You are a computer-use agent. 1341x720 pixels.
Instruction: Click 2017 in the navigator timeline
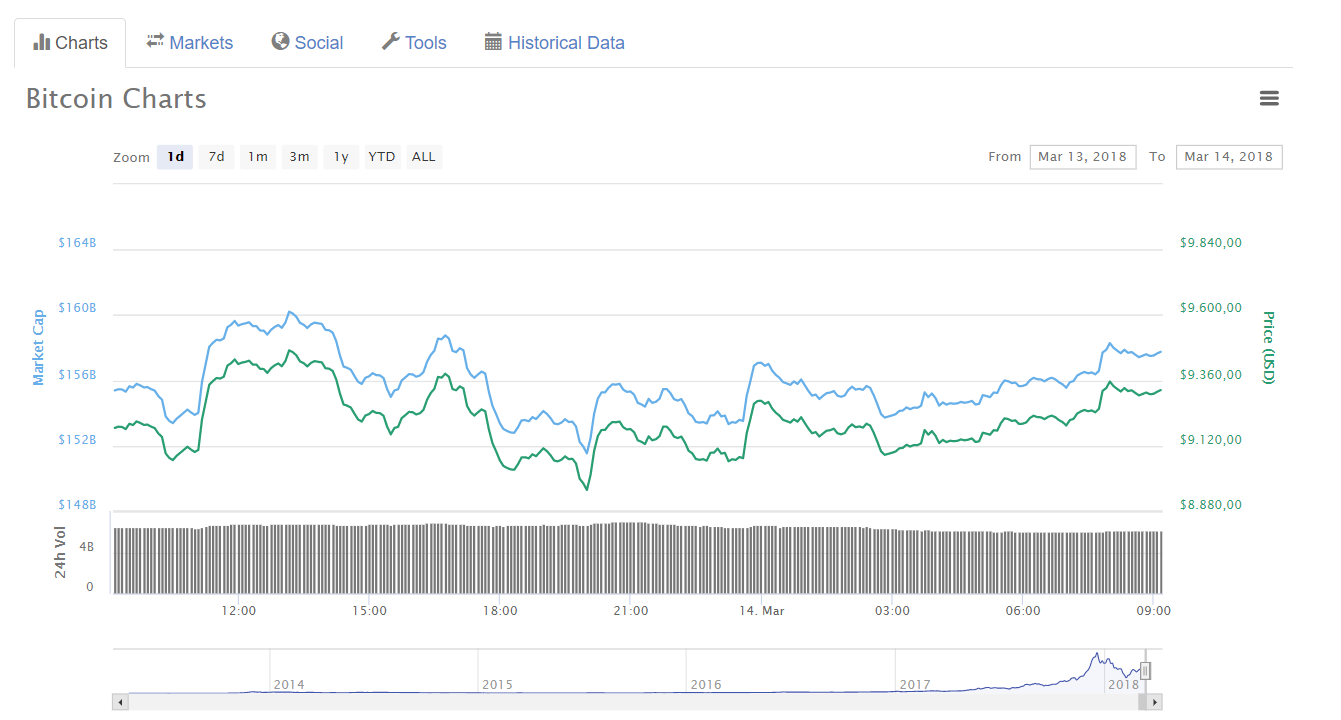click(915, 685)
